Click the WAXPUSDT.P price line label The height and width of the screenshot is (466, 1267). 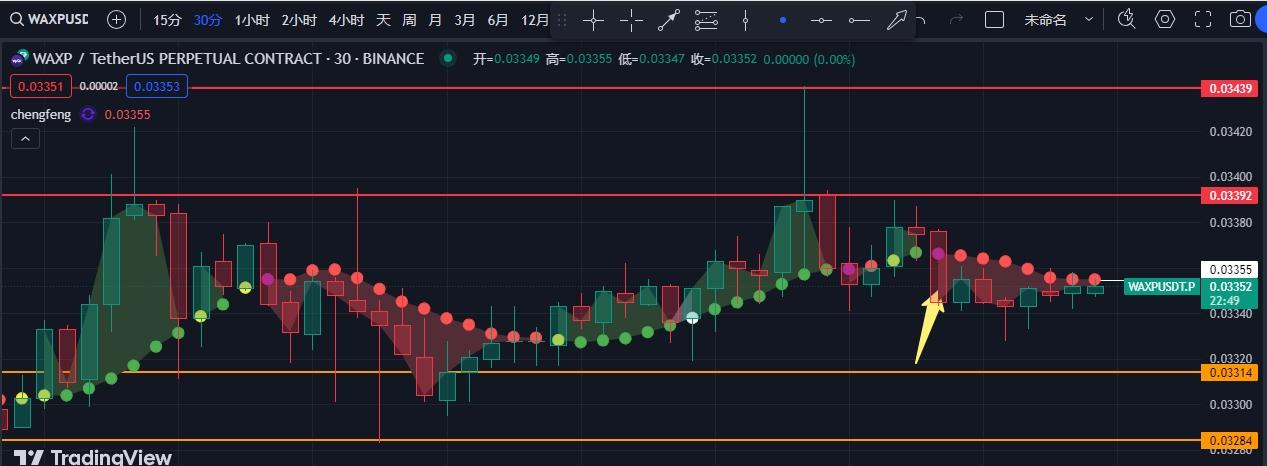point(1161,286)
